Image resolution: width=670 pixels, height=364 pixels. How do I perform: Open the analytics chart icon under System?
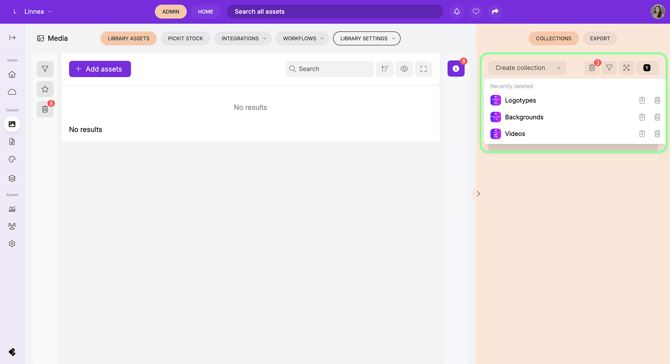click(12, 209)
